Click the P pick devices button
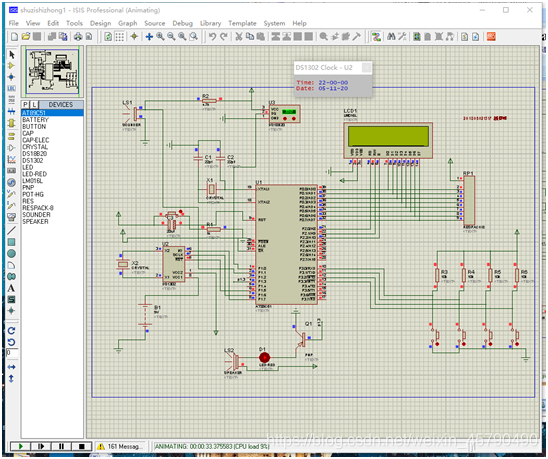548x459 pixels. click(26, 105)
